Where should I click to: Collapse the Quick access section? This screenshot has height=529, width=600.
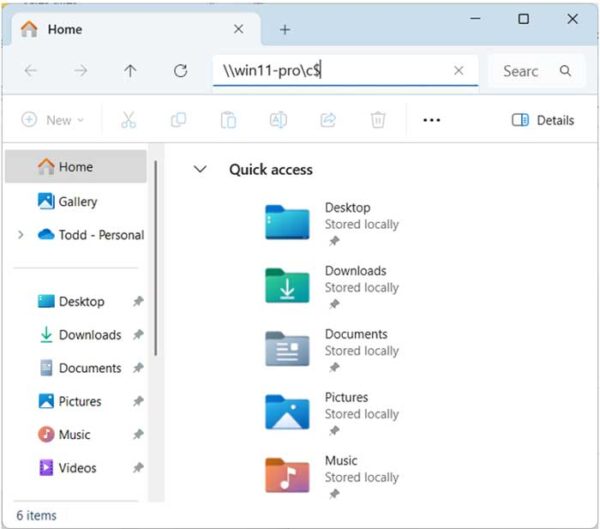tap(200, 169)
